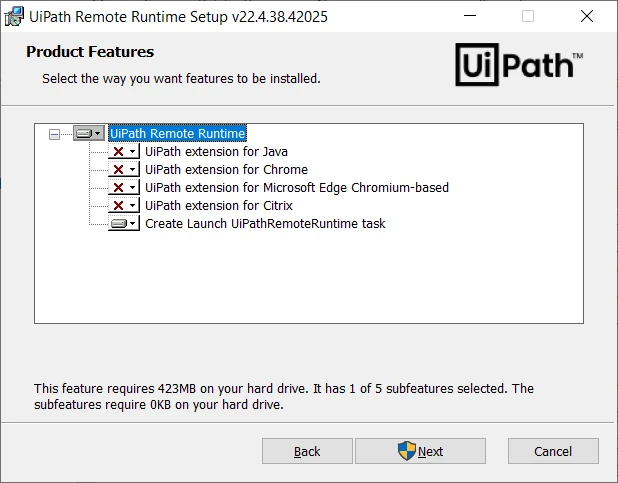Close the setup window
618x483 pixels.
pos(587,16)
